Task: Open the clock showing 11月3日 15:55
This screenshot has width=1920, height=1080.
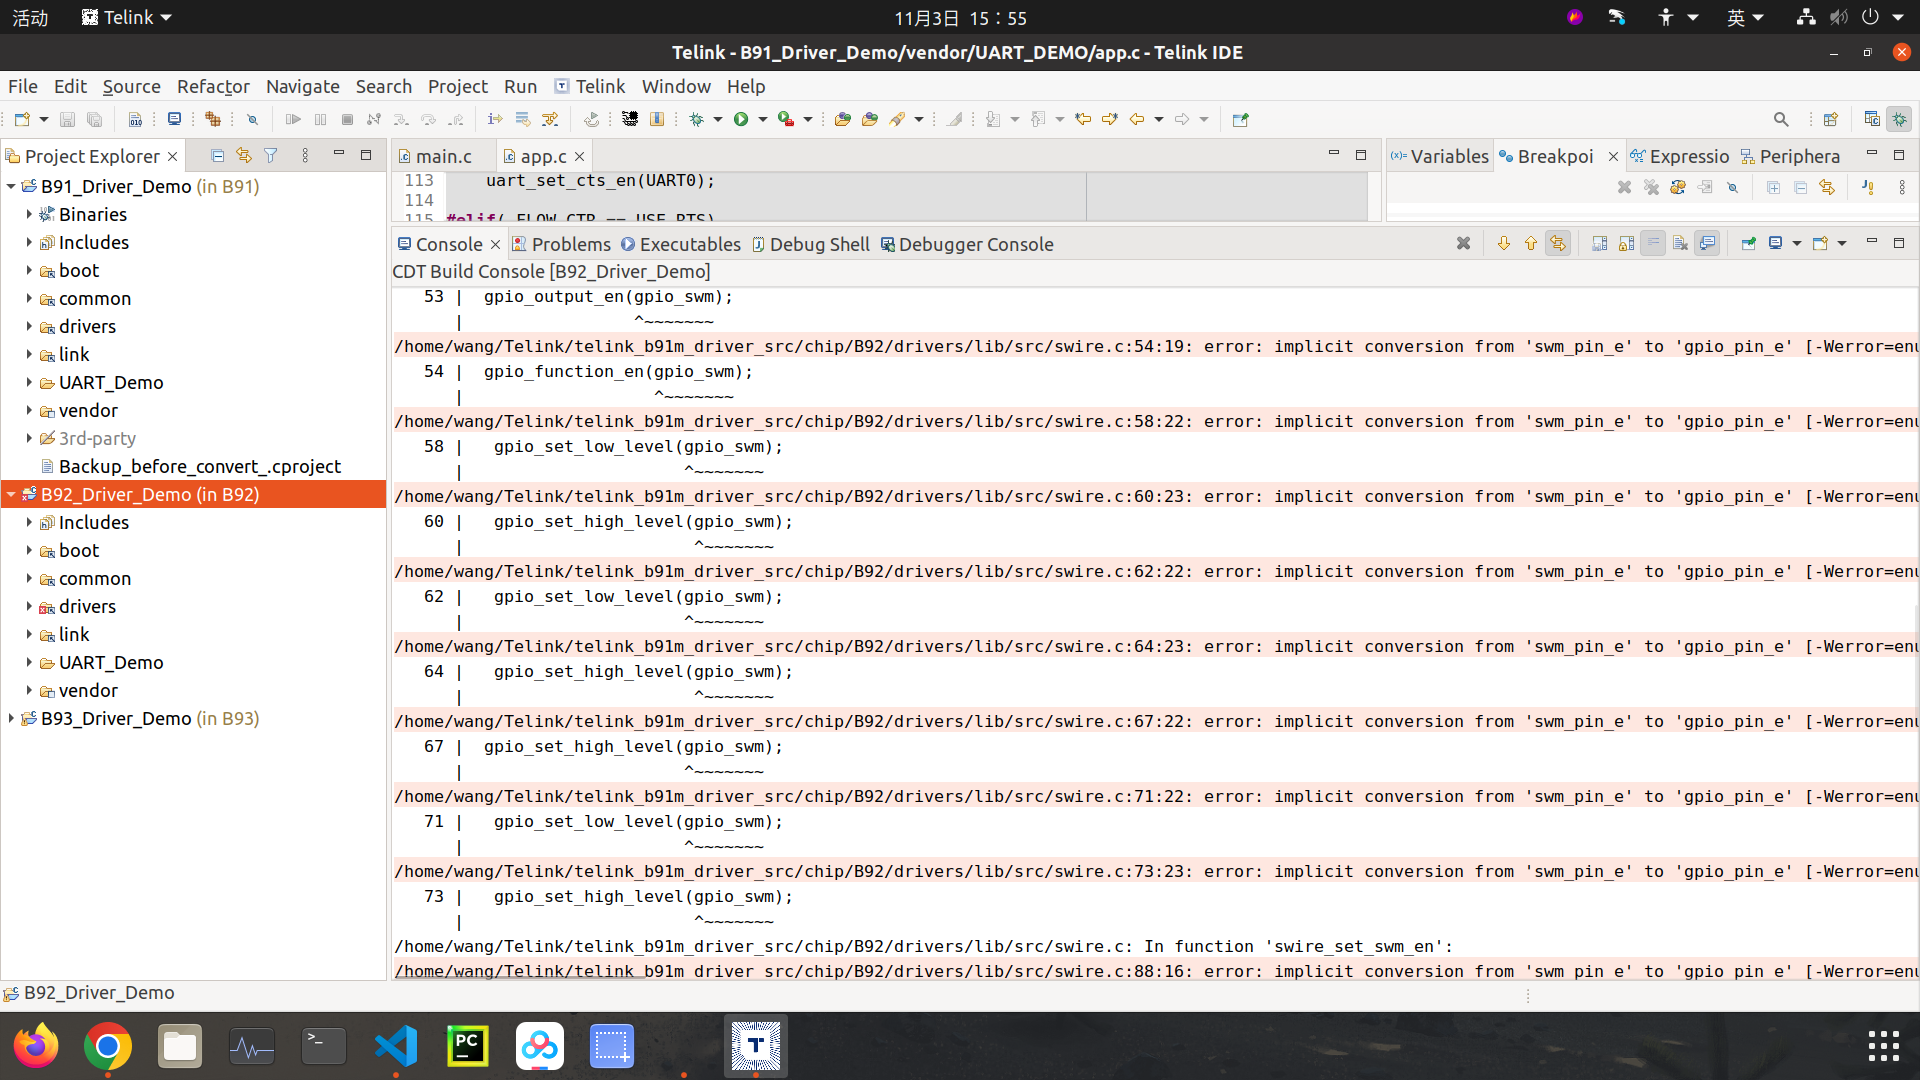Action: click(960, 17)
